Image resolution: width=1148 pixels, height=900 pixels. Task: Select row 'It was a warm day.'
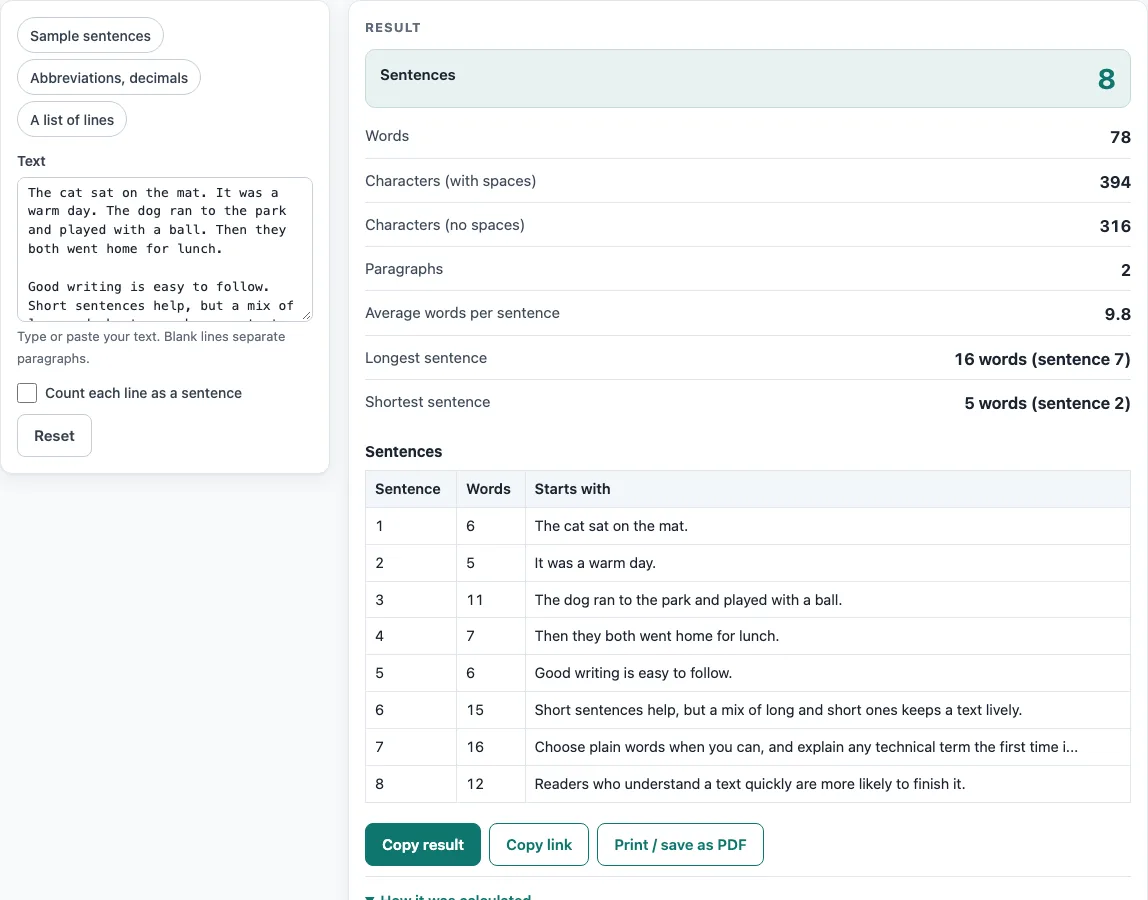[x=748, y=562]
